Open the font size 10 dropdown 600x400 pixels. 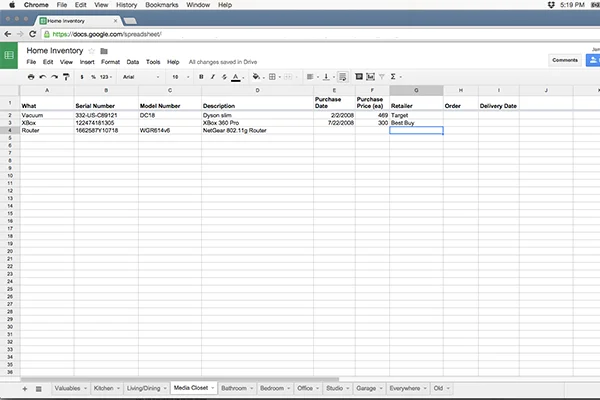(x=180, y=77)
